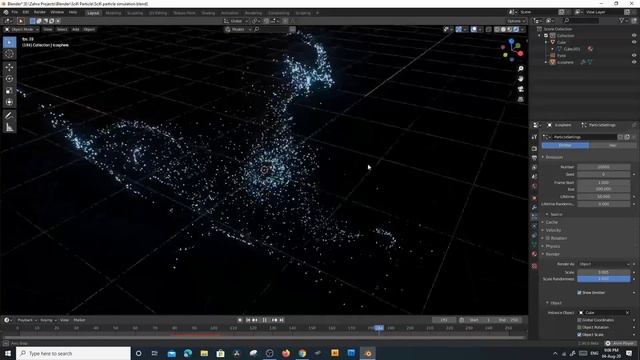Screen dimensions: 640x360
Task: Switch to the Layout workspace tab
Action: 93,13
